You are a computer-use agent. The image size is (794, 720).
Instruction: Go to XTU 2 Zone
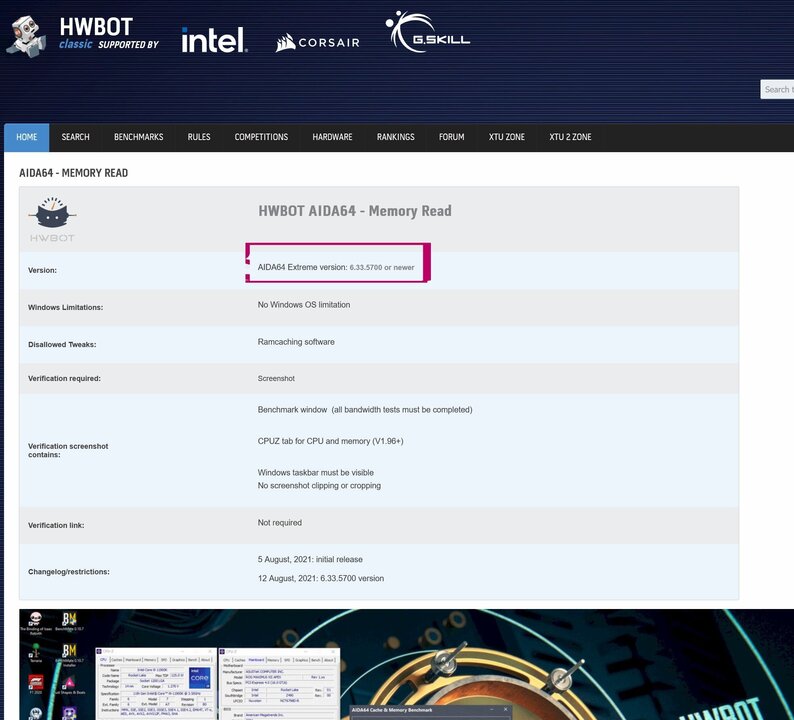tap(570, 137)
